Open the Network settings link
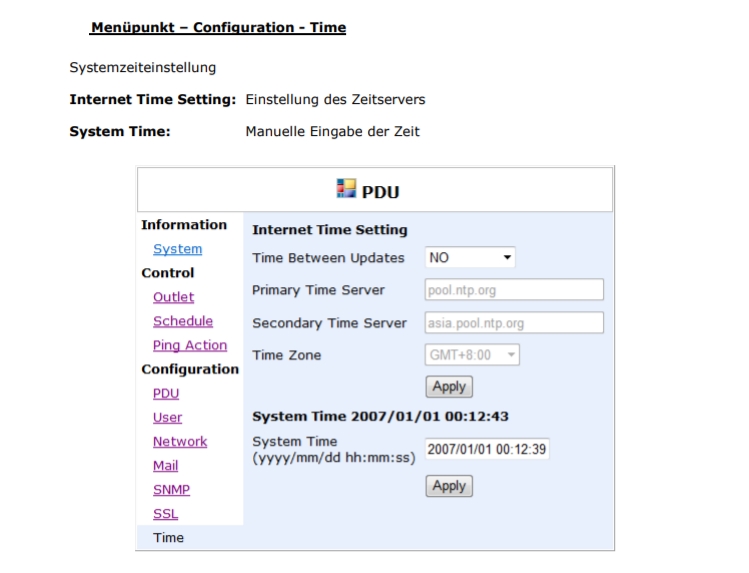Viewport: 749px width, 573px height. (180, 442)
